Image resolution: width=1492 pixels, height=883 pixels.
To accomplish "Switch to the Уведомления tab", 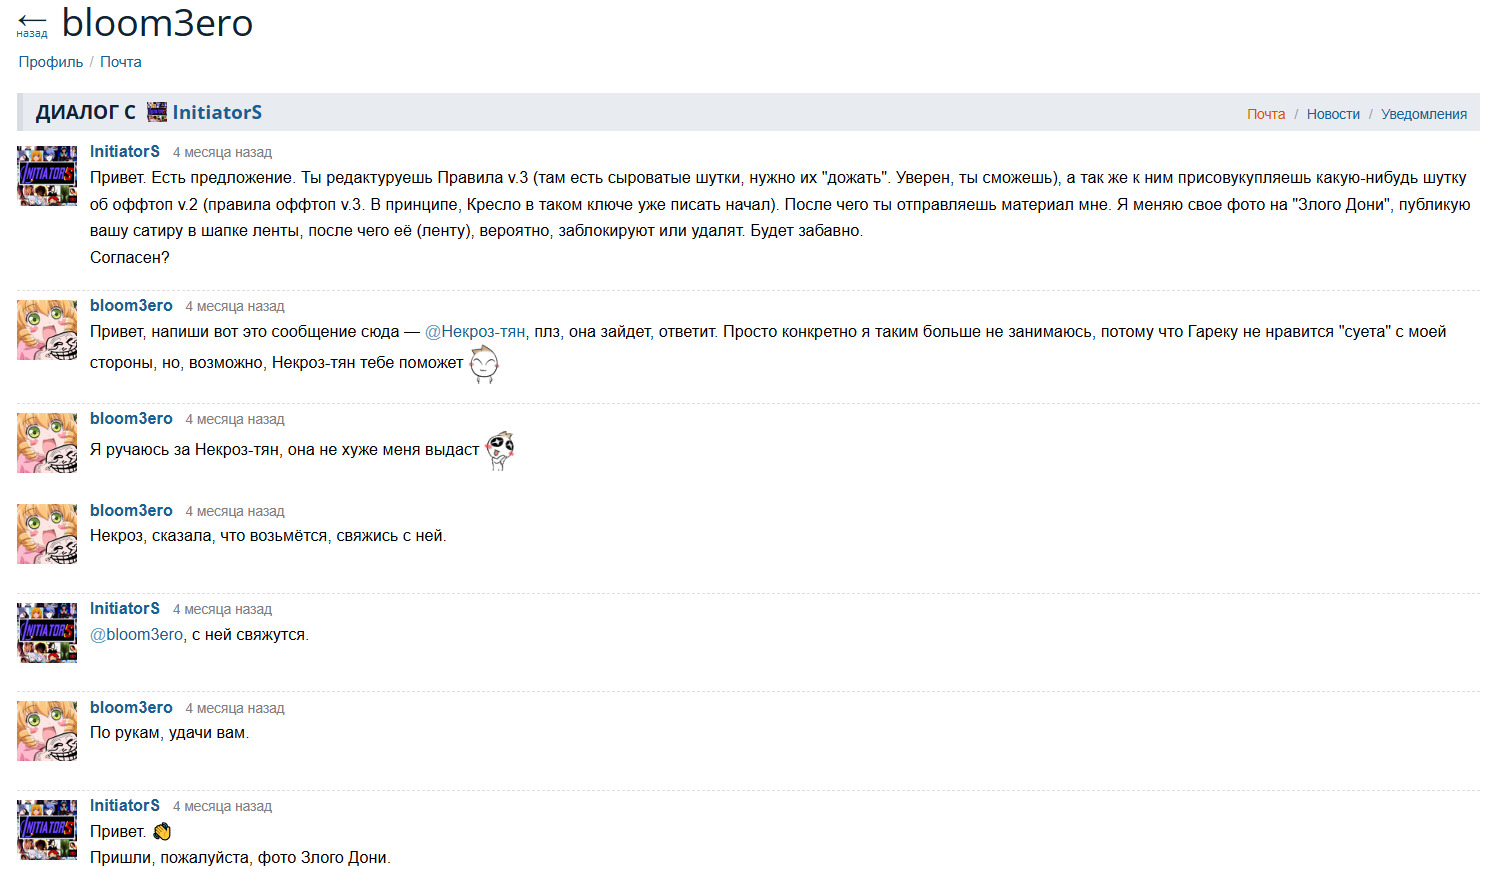I will pos(1424,114).
